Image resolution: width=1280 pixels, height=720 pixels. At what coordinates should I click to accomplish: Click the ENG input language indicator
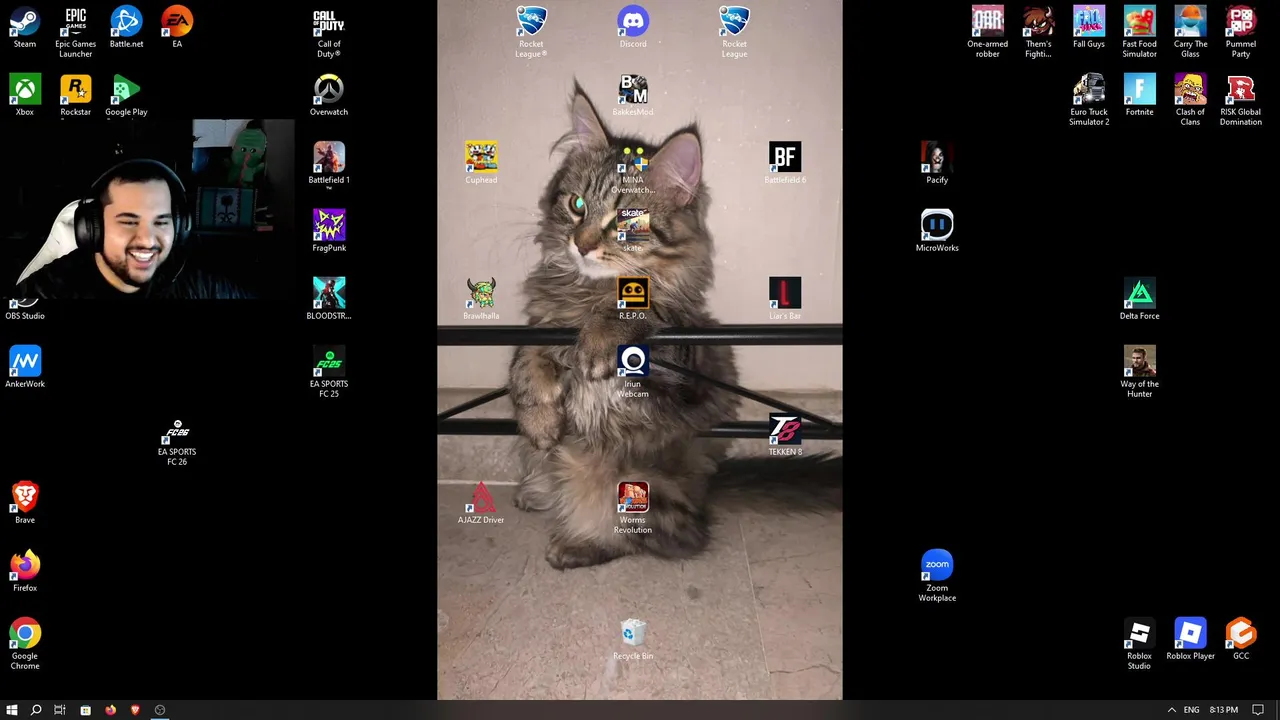pyautogui.click(x=1192, y=710)
